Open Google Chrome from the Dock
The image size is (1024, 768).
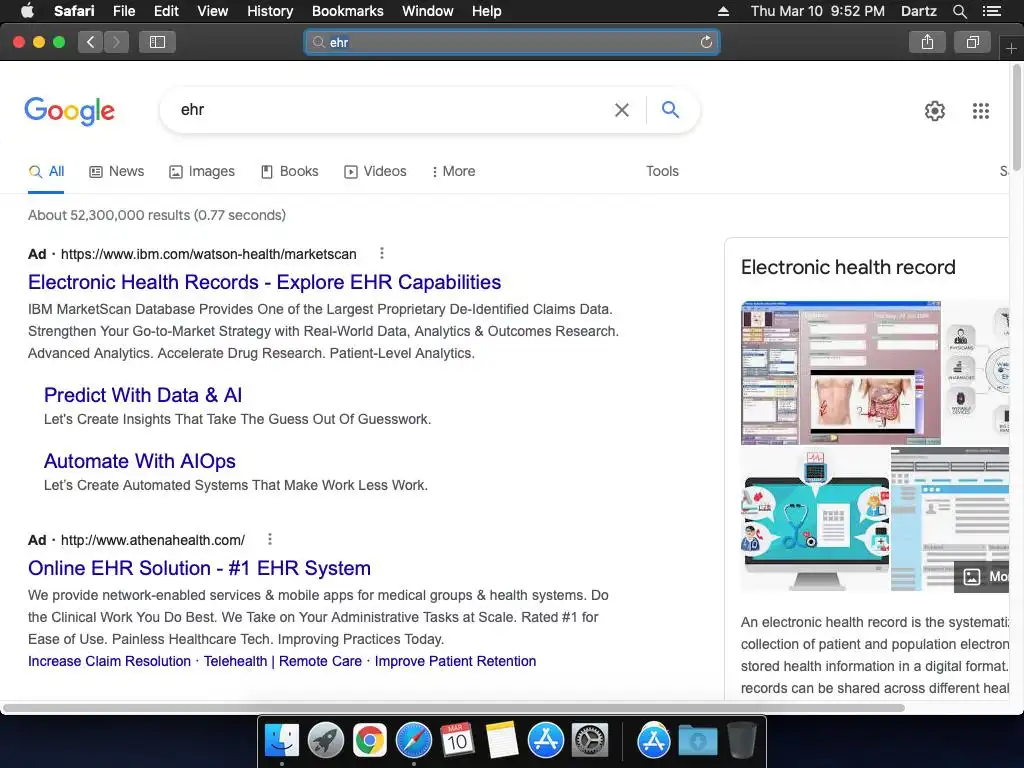pyautogui.click(x=370, y=741)
